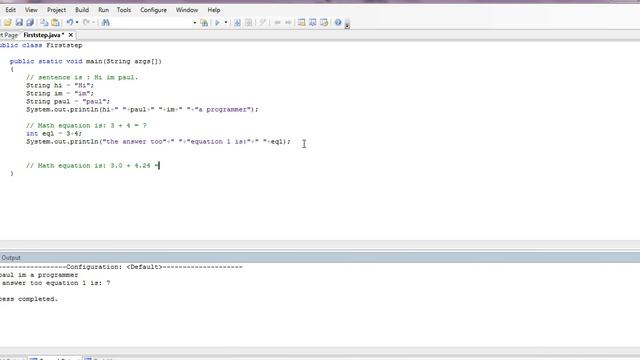Image resolution: width=640 pixels, height=360 pixels.
Task: Click the 'String paul' declaration line
Action: 68,101
